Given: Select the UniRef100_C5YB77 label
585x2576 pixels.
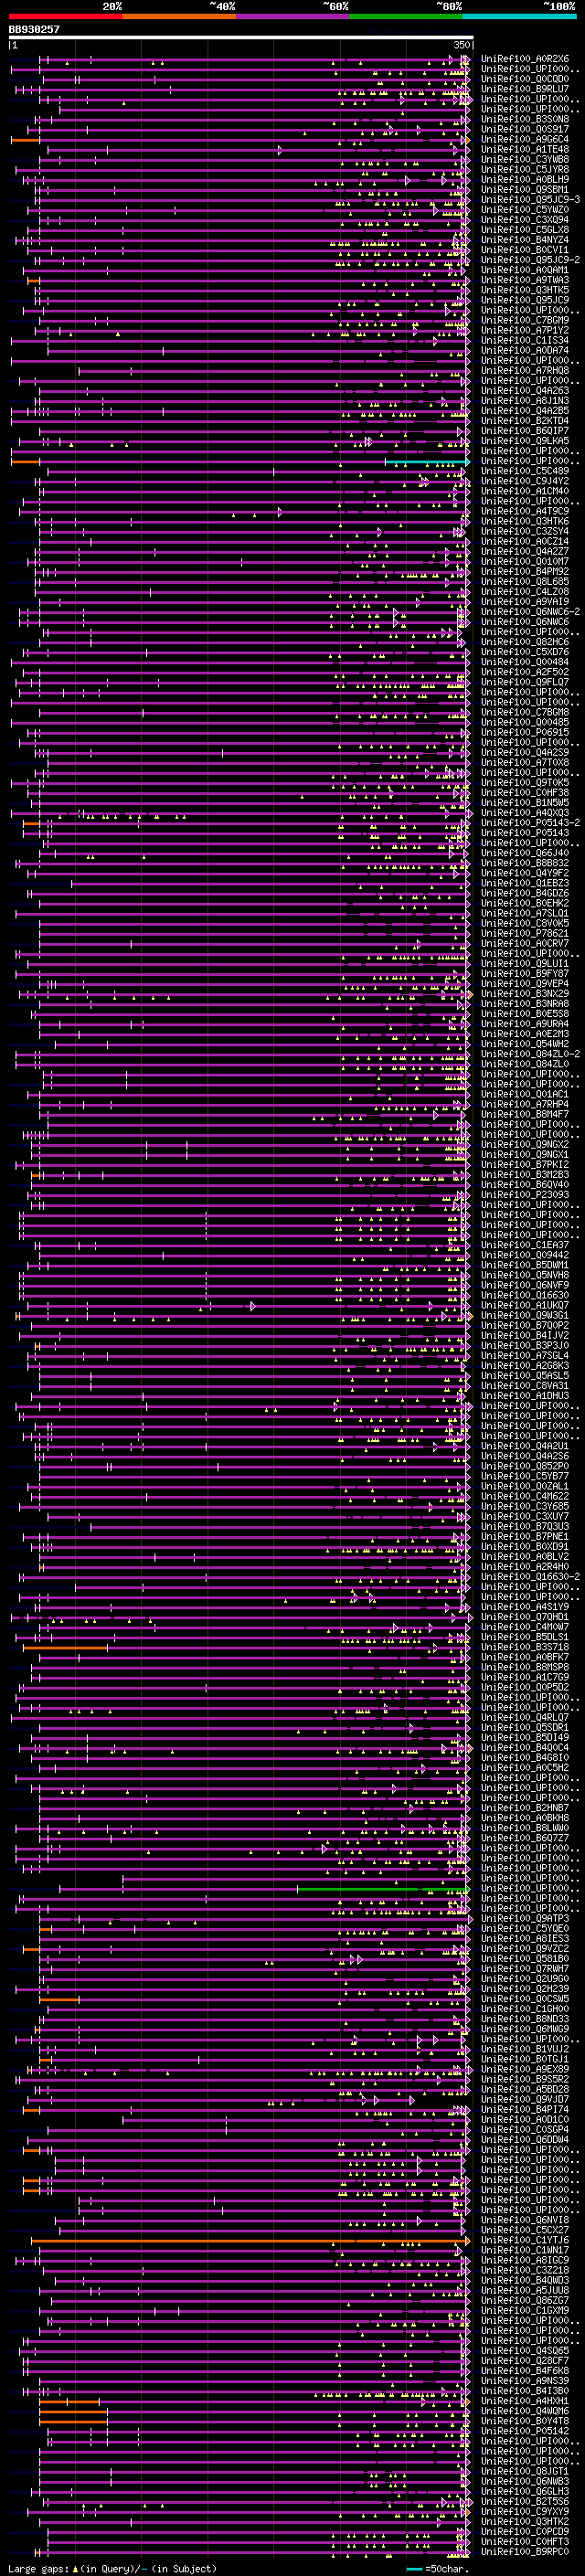Looking at the screenshot, I should pyautogui.click(x=525, y=1476).
